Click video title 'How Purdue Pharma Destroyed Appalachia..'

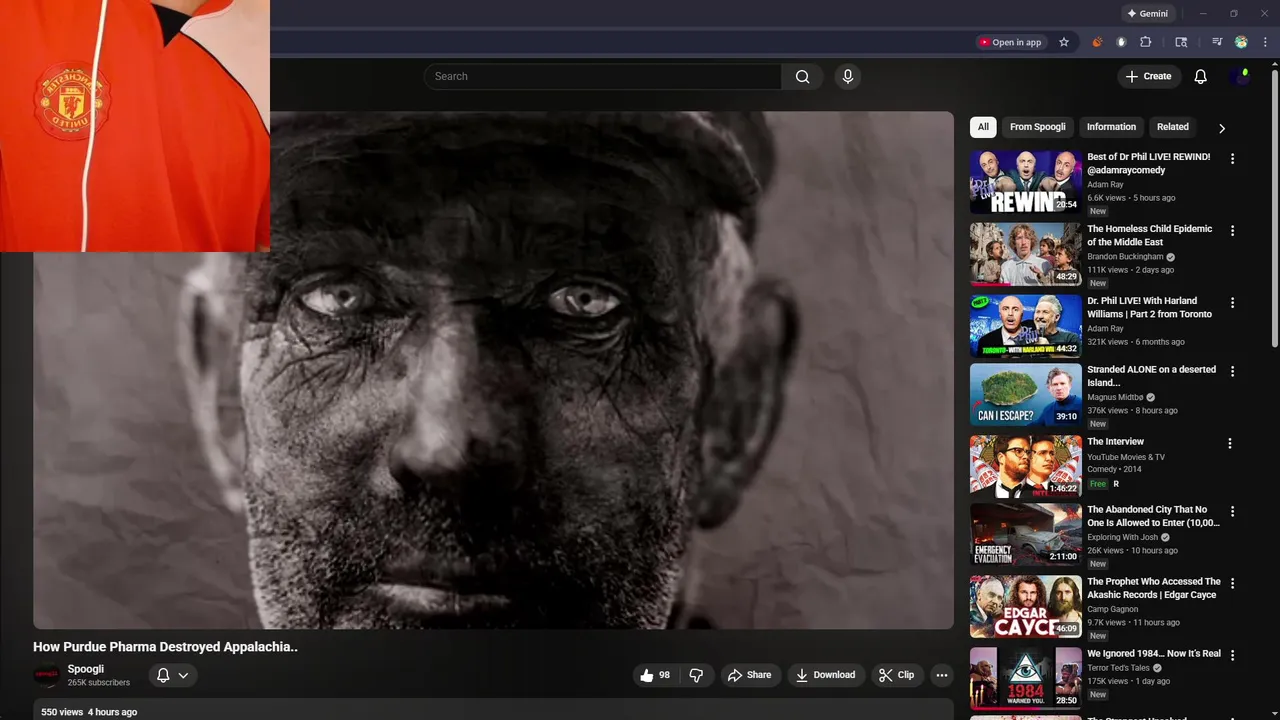[x=165, y=647]
